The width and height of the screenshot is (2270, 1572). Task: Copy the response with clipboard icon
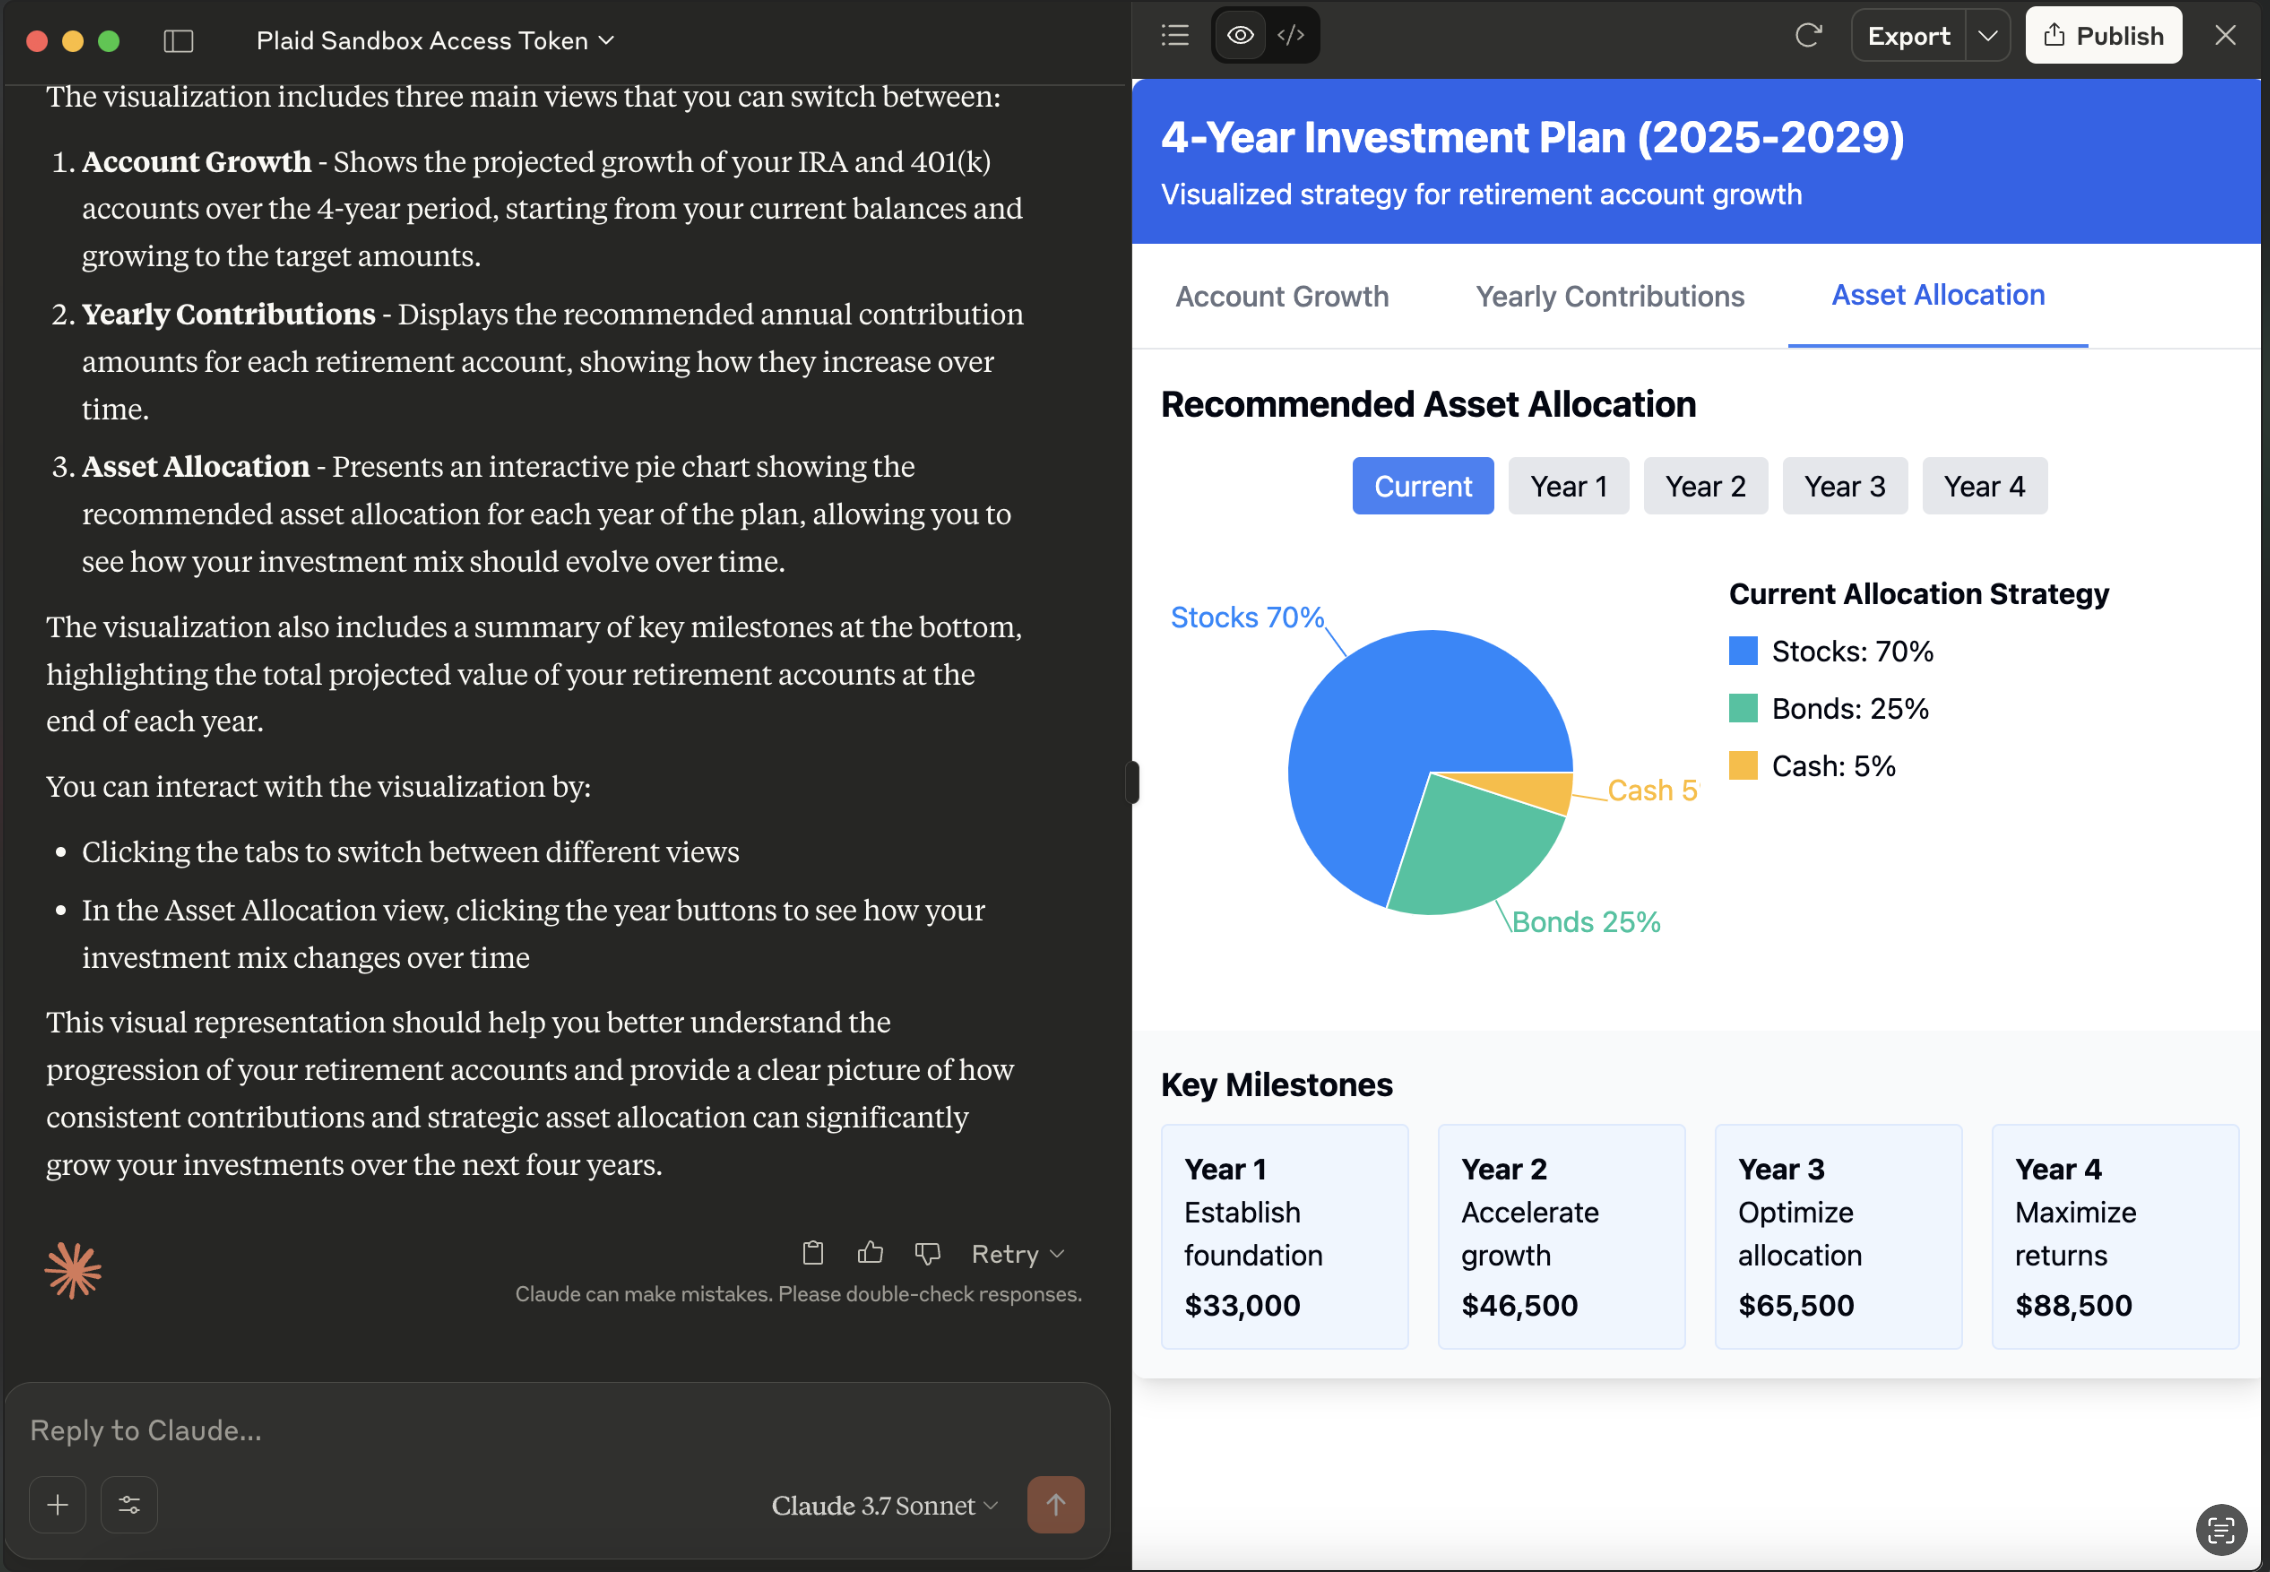click(813, 1253)
